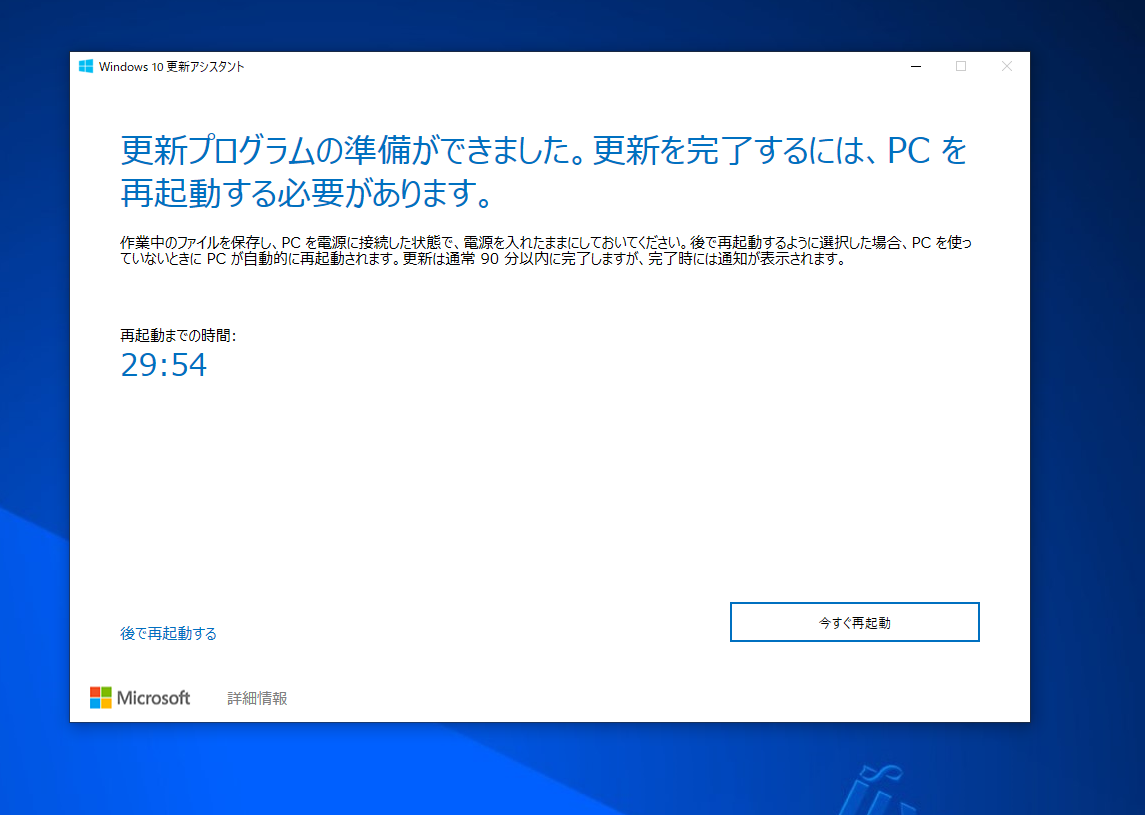
Task: Click the blue desktop wallpaper outside the window
Action: (x=1088, y=400)
